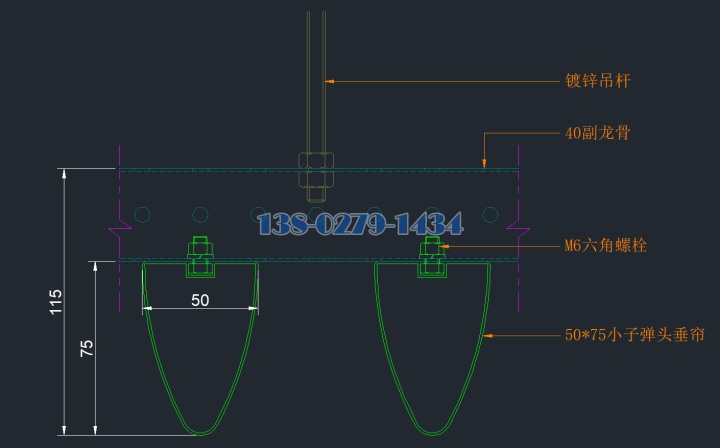Screen dimensions: 720x448
Task: Click the left break-line symbol on the keel
Action: (x=120, y=231)
